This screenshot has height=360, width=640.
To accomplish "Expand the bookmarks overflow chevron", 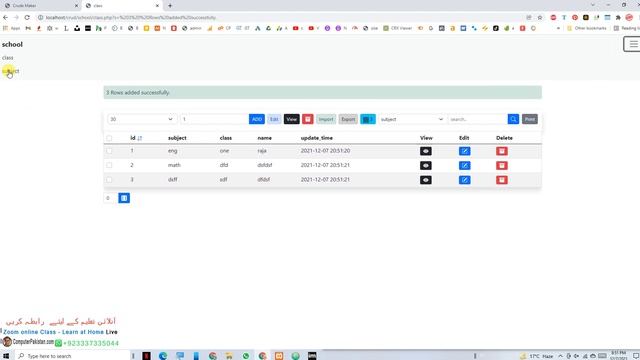I will coord(558,28).
